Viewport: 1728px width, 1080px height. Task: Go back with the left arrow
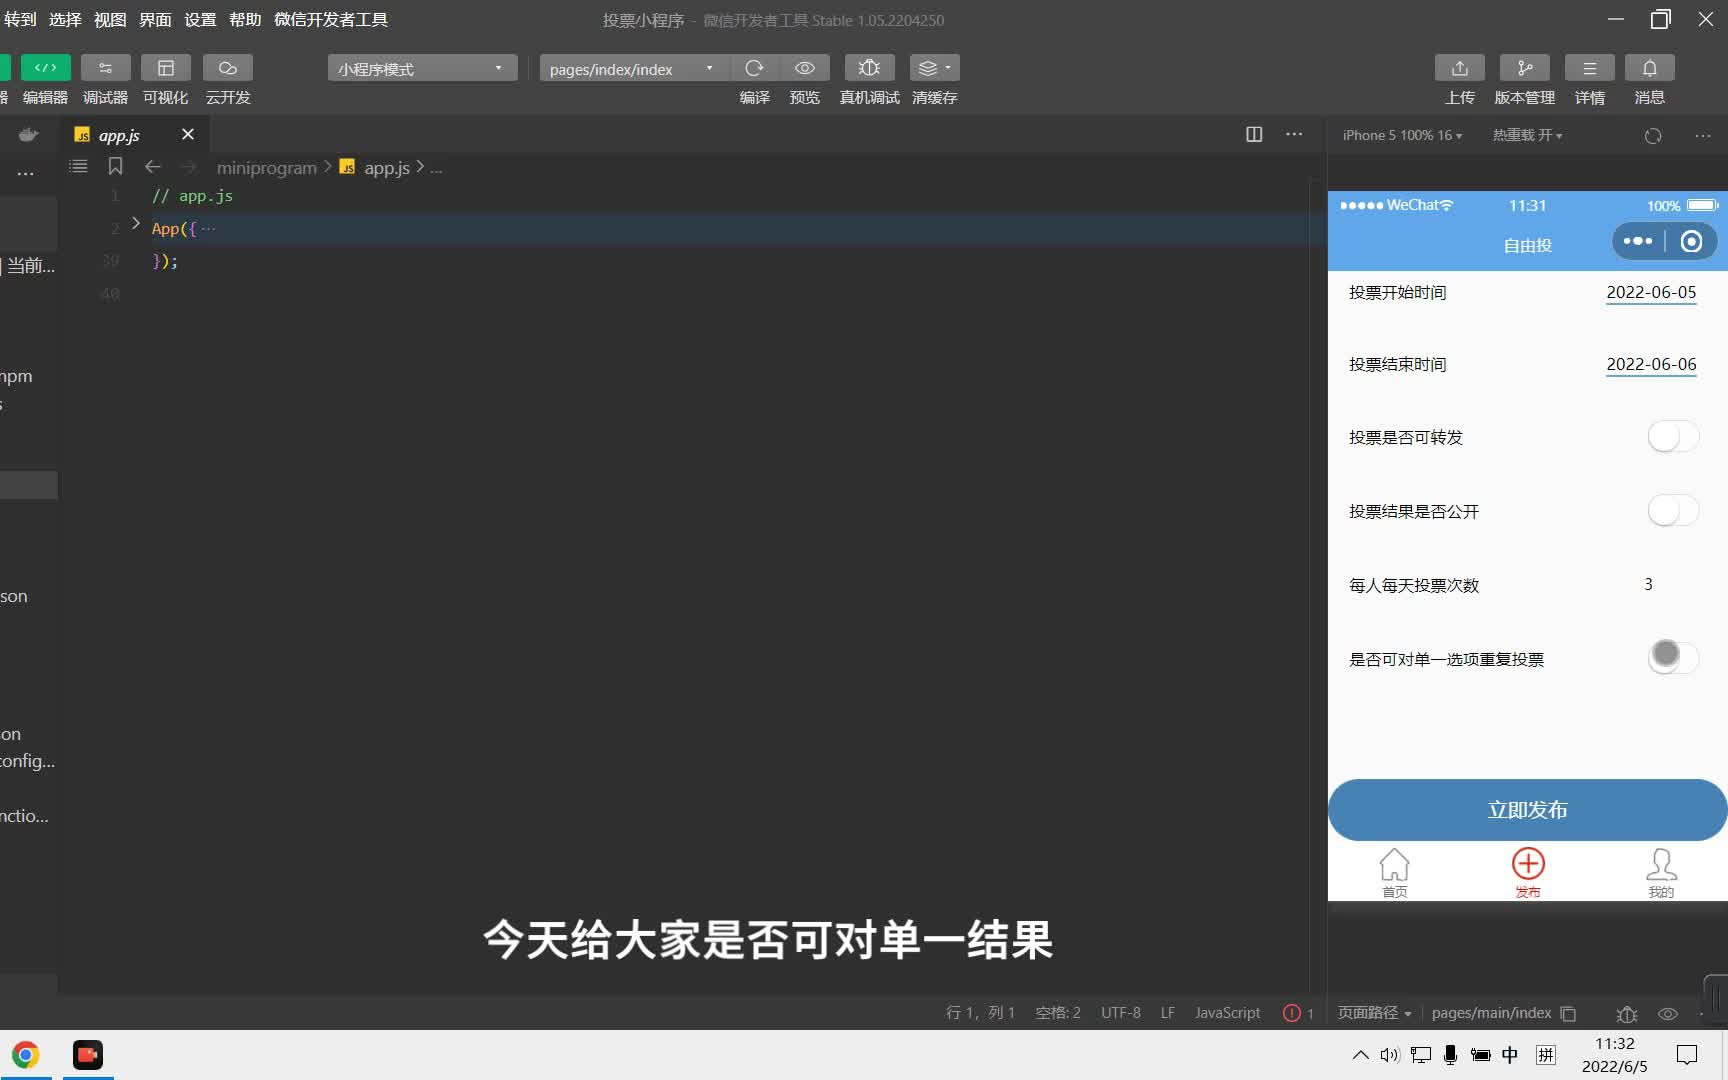coord(152,167)
